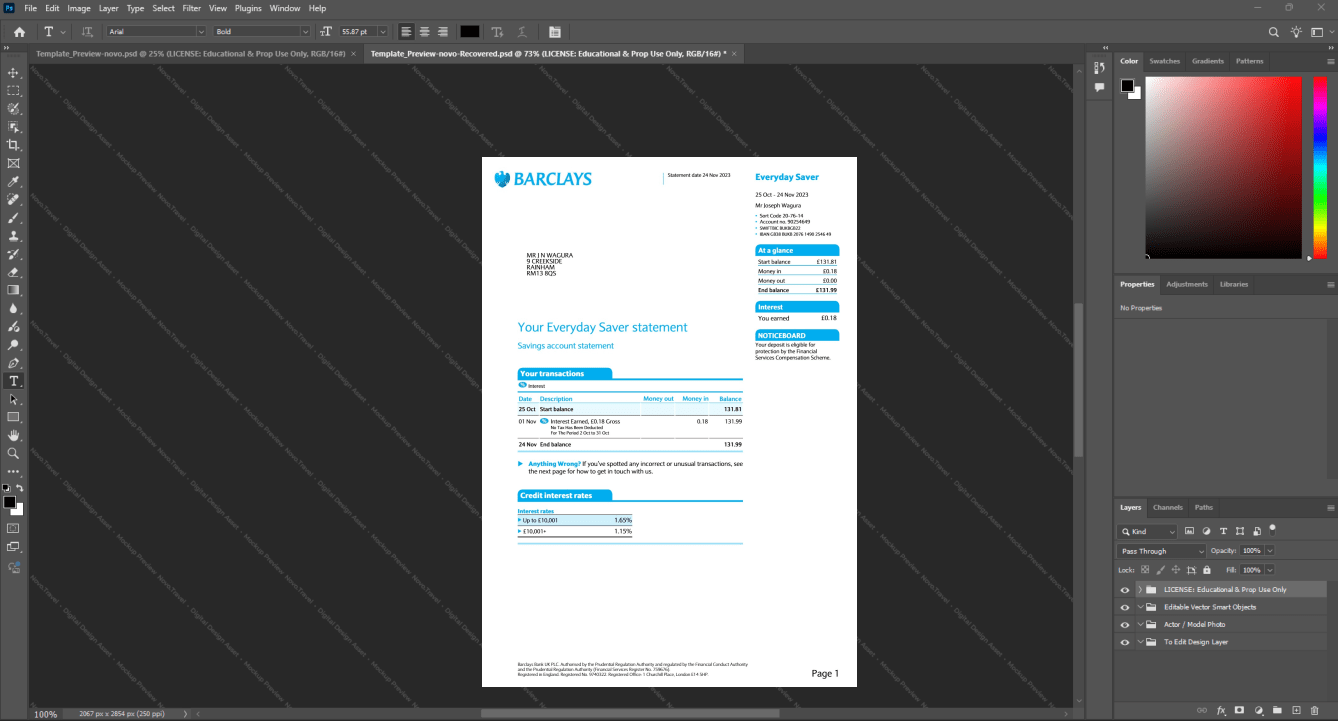Select the Eyedropper tool
Screen dimensions: 1338x721
(14, 181)
